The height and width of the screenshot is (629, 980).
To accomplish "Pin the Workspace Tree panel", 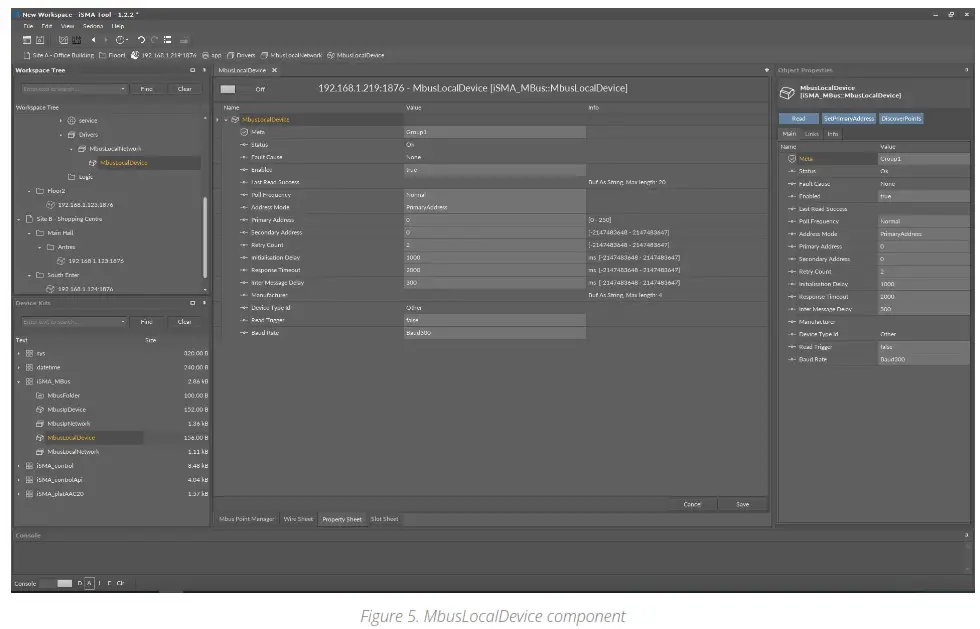I will click(204, 70).
